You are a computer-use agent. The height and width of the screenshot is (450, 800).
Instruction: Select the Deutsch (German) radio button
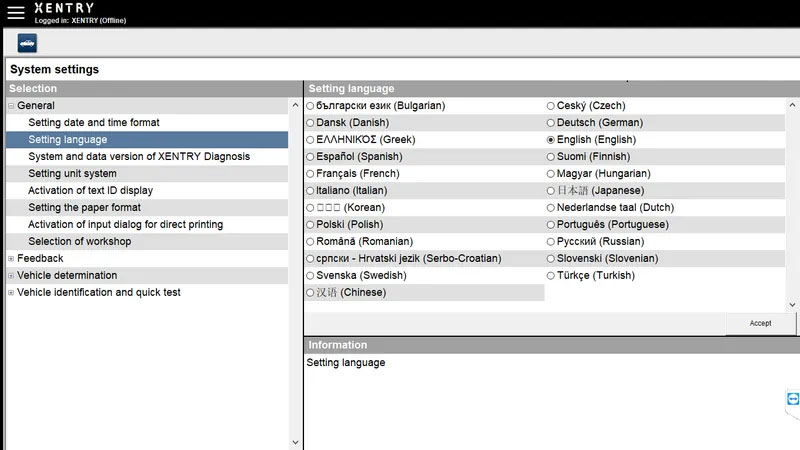(x=551, y=123)
